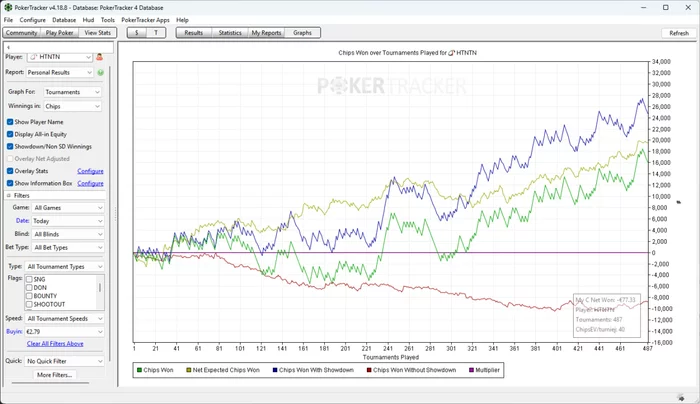The width and height of the screenshot is (700, 404).
Task: Collapse the Filters section expander
Action: [8, 196]
